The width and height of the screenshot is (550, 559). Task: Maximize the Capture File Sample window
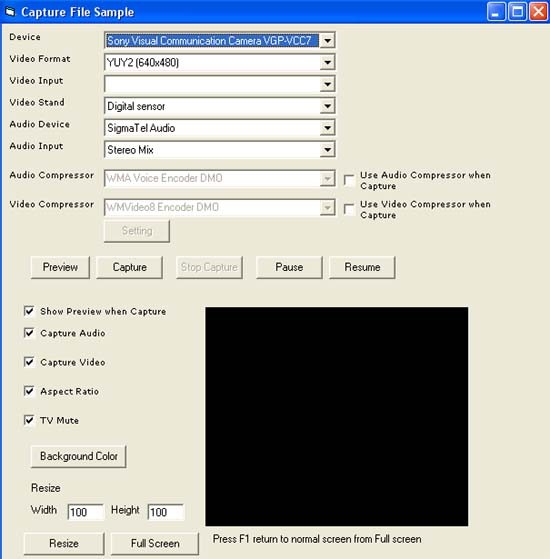[x=517, y=12]
